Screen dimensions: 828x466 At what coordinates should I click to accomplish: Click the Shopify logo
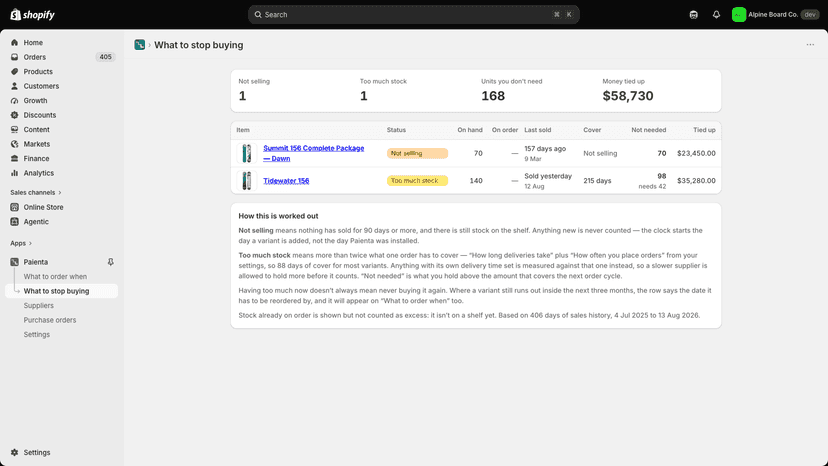coord(32,15)
